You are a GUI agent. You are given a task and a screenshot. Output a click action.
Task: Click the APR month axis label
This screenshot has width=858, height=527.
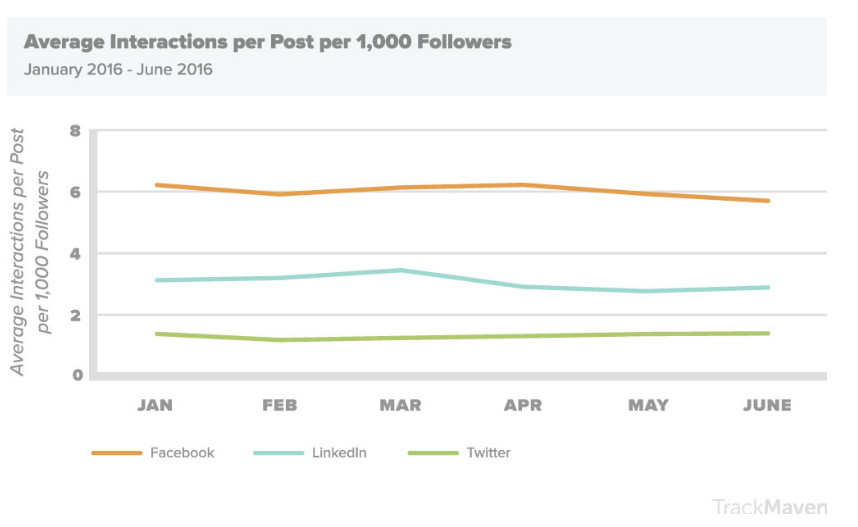point(523,405)
